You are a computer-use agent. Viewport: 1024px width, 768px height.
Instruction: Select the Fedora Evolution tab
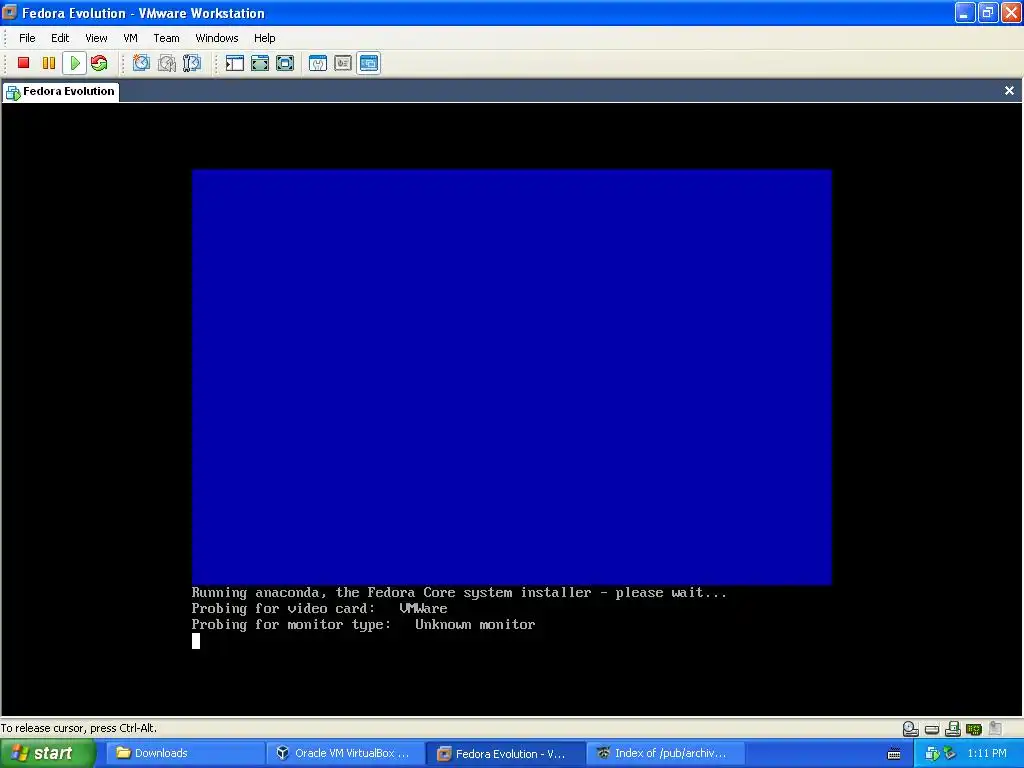[61, 91]
